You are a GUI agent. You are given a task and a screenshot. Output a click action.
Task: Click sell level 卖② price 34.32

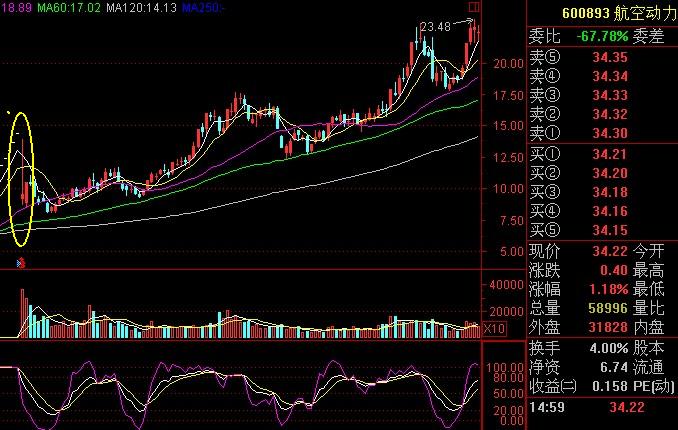(610, 114)
